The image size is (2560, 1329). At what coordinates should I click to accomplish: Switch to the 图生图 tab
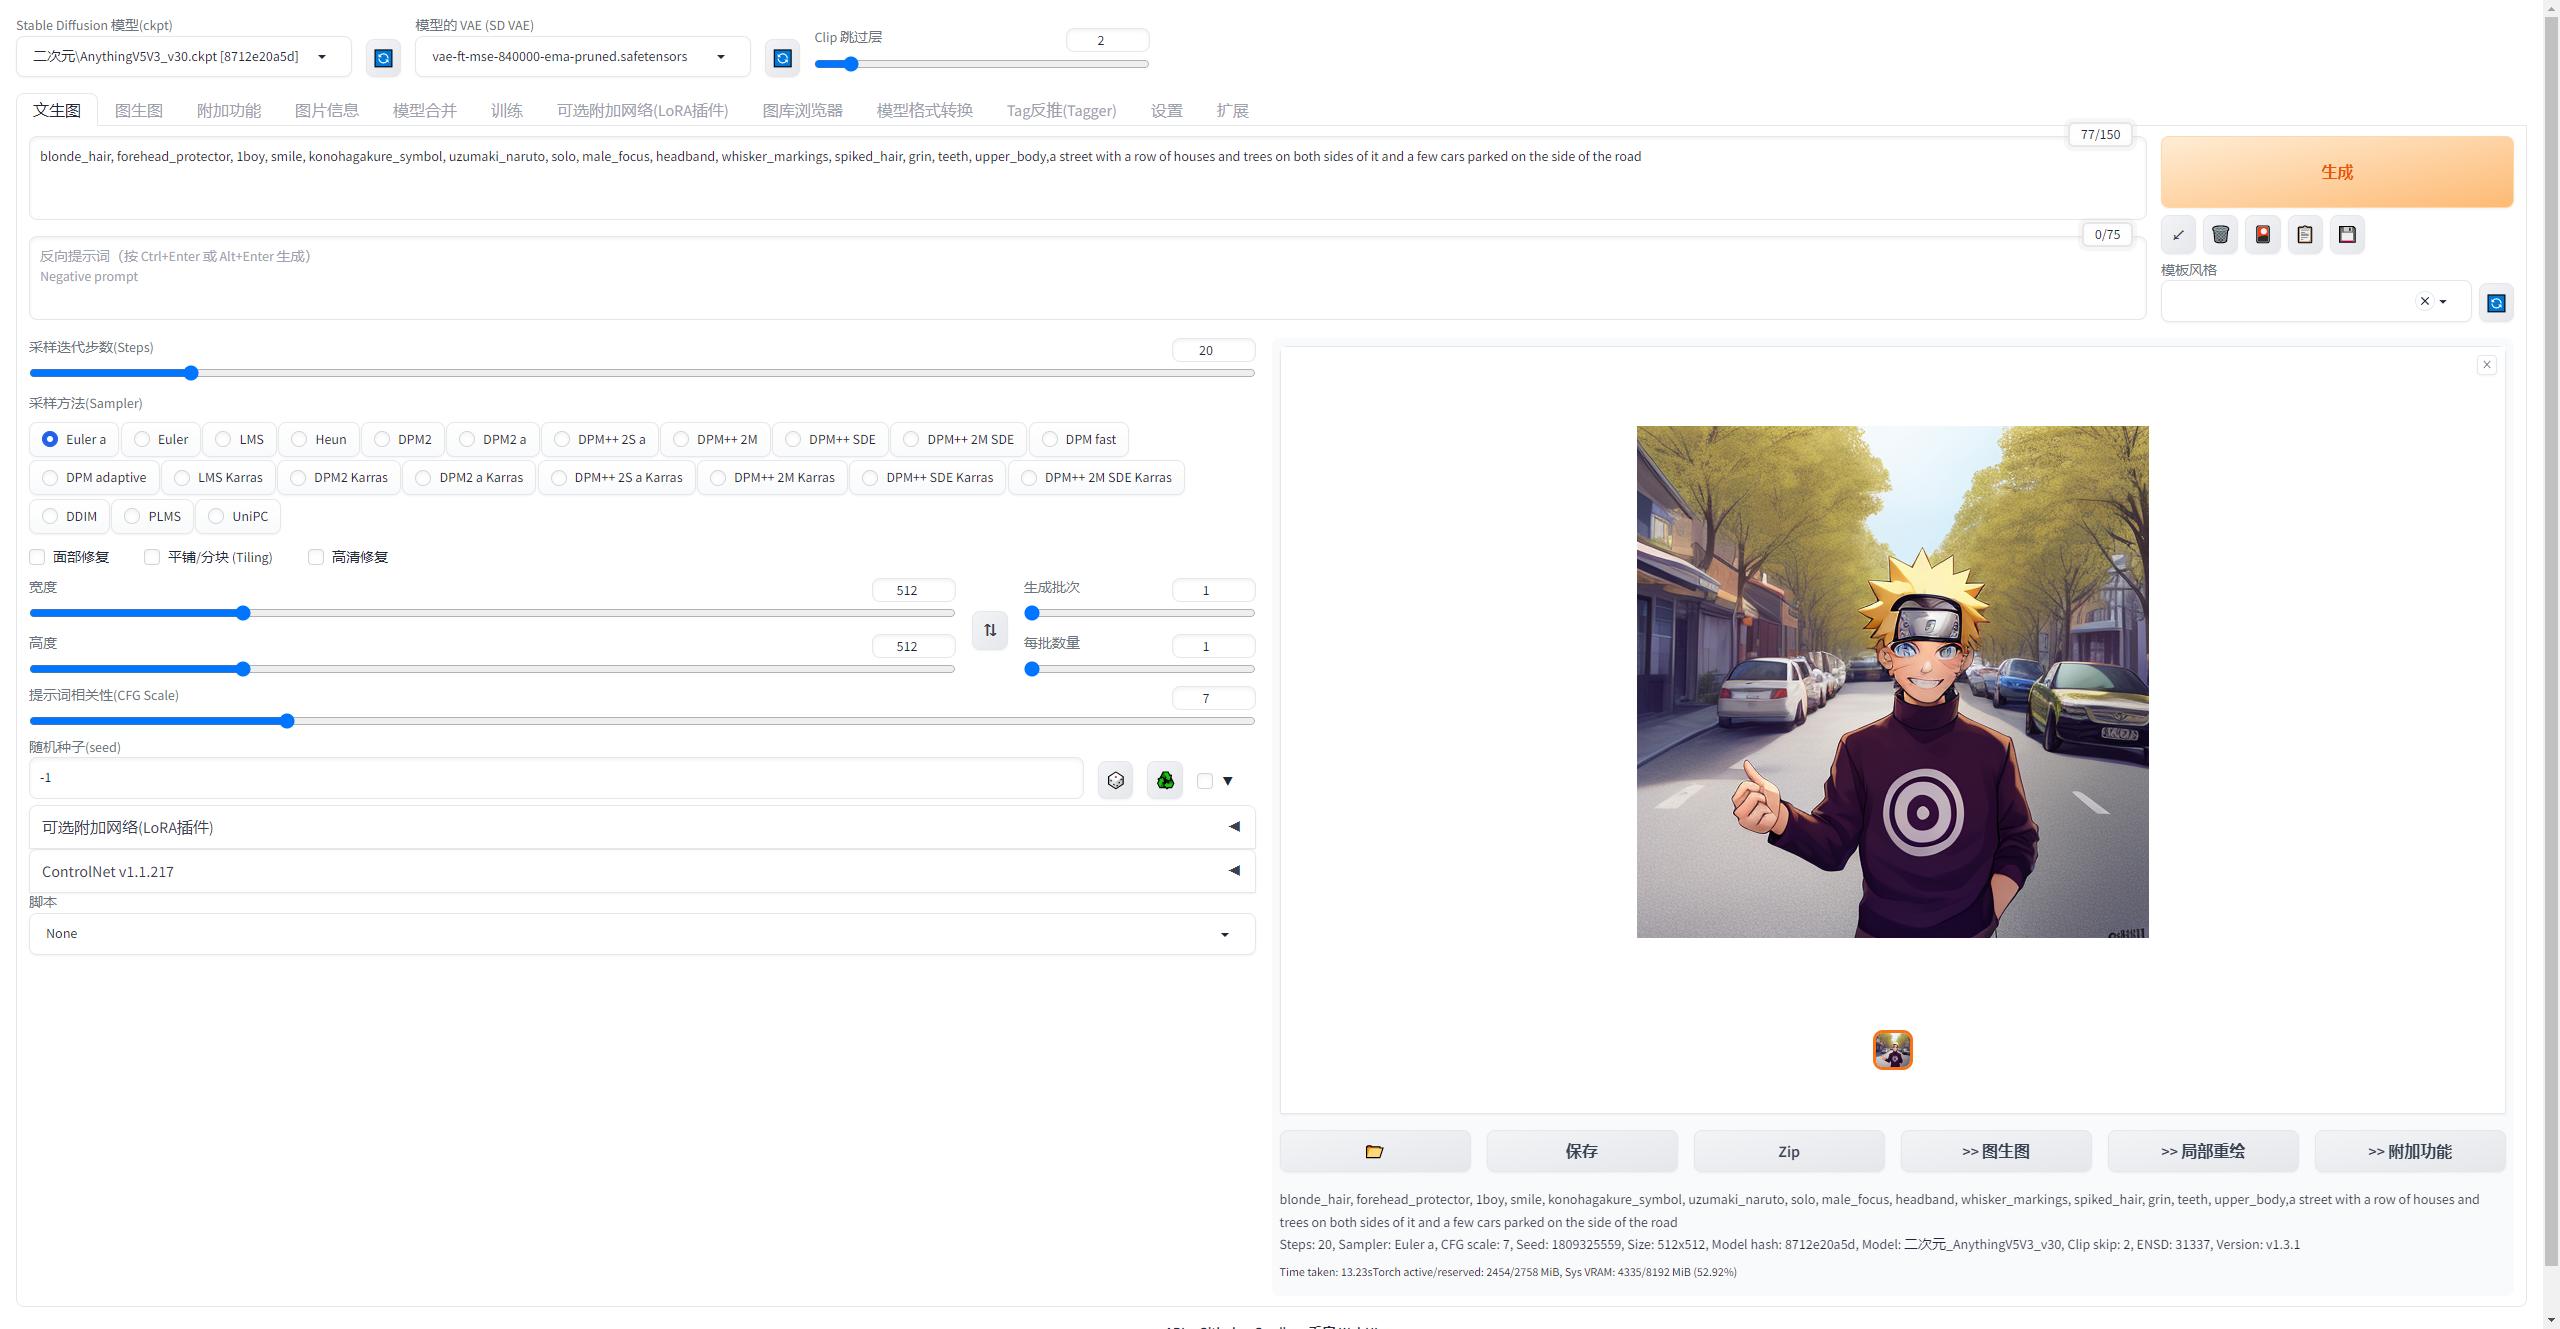pyautogui.click(x=138, y=111)
